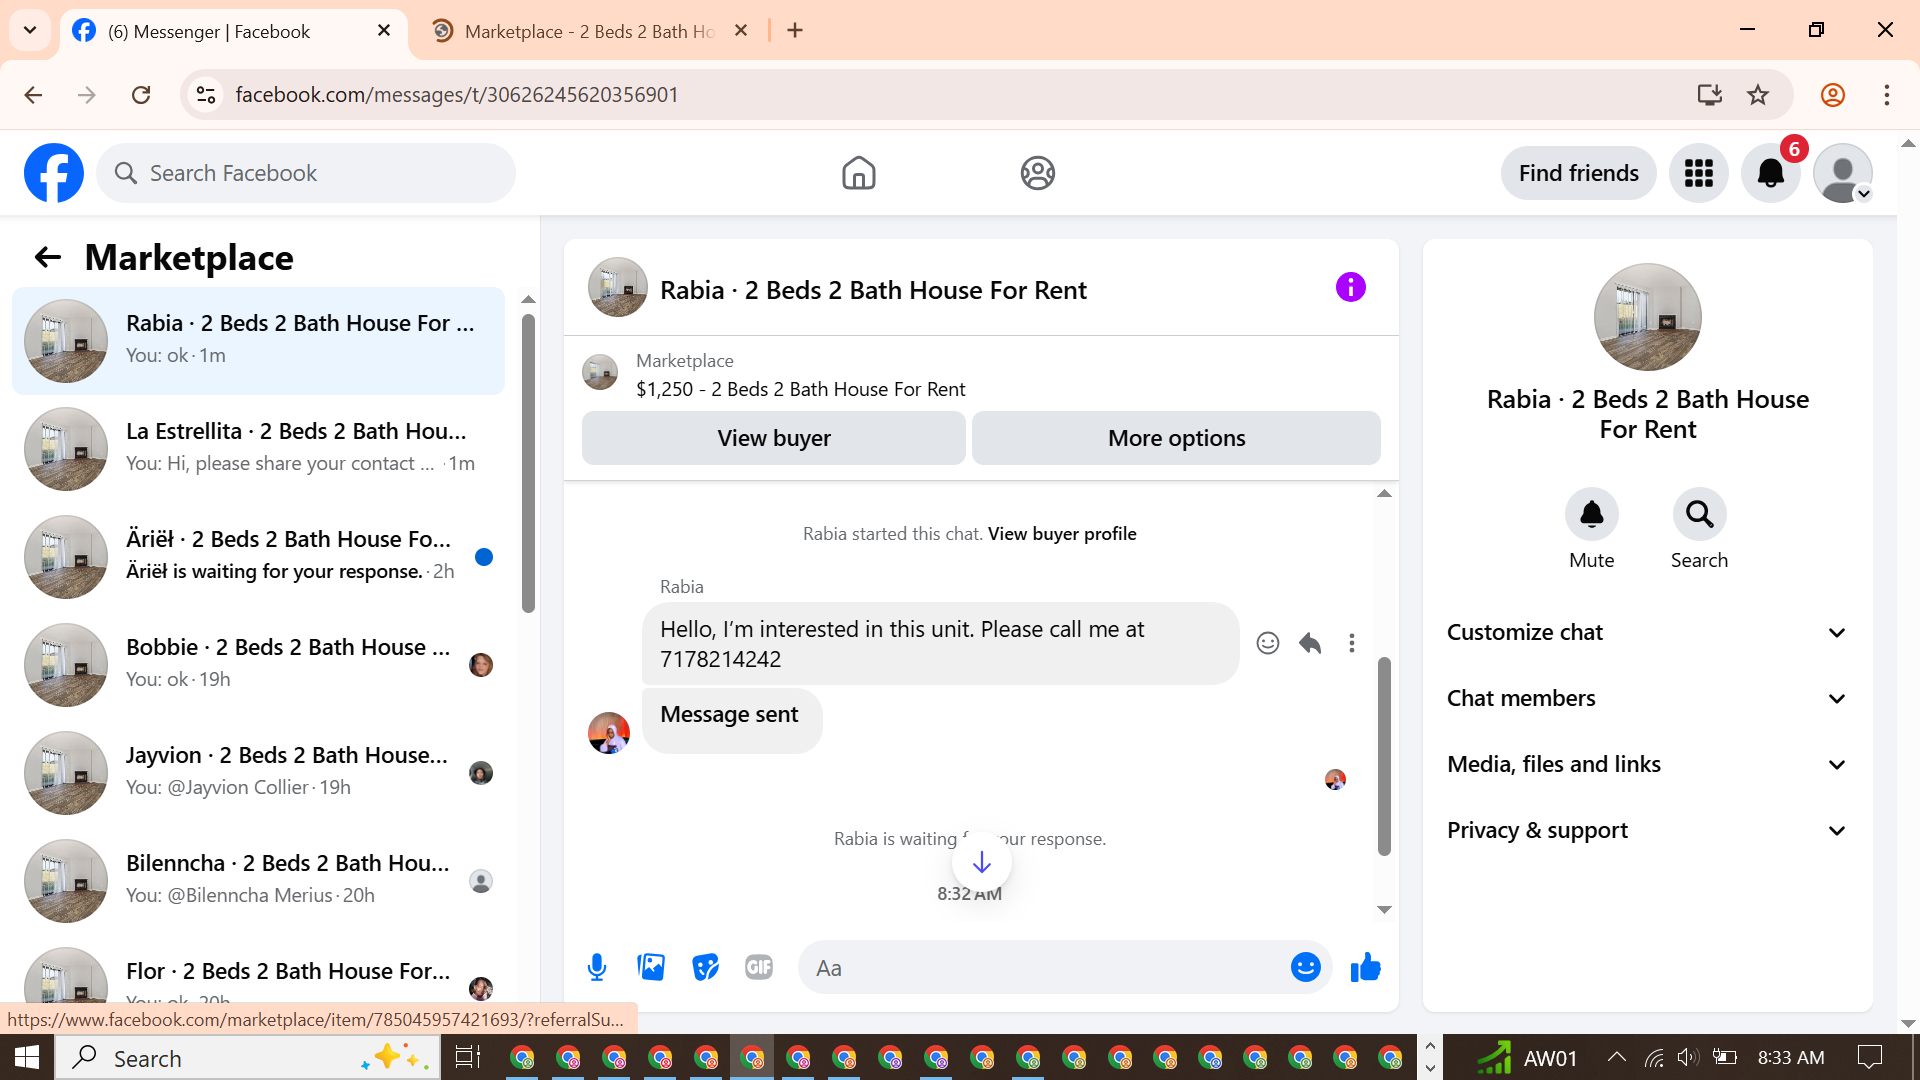Click the View buyer button
This screenshot has height=1080, width=1920.
(x=774, y=438)
